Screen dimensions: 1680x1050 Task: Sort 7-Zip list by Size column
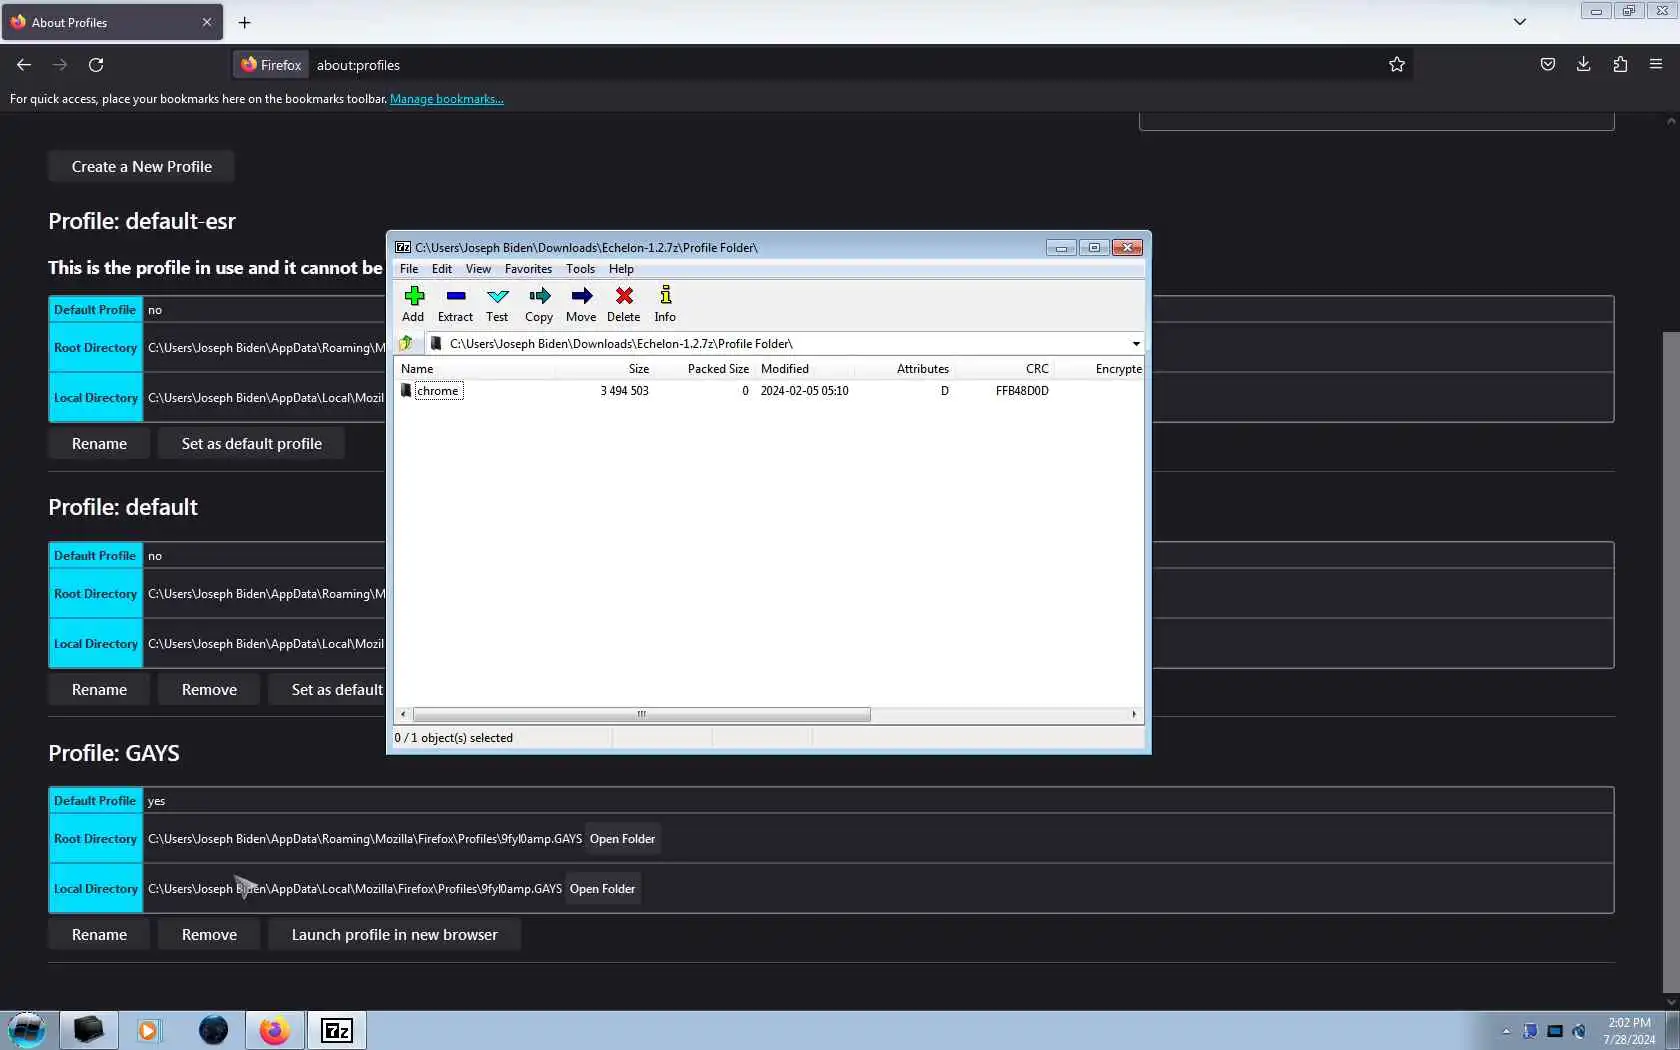coord(604,369)
